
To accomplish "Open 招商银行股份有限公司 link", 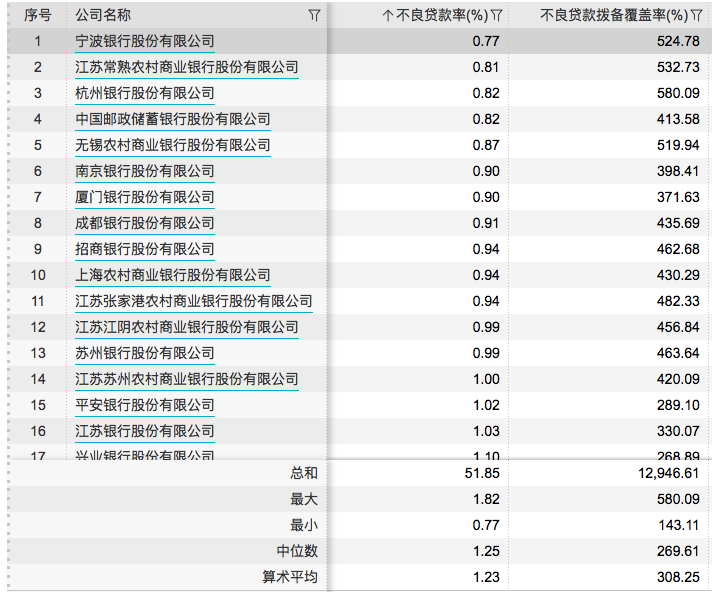I will coord(145,249).
